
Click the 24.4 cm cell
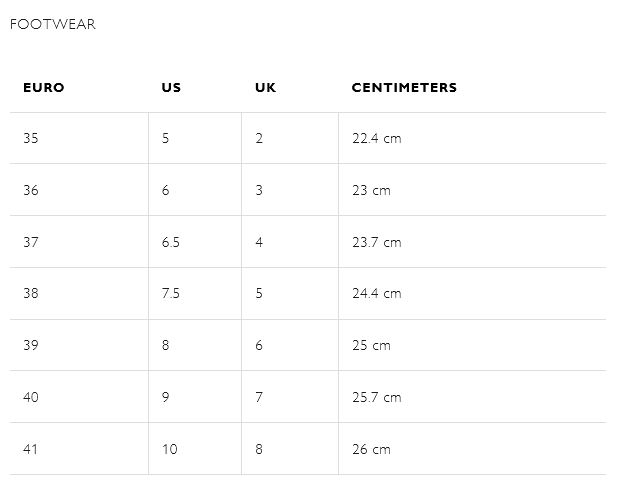point(376,293)
